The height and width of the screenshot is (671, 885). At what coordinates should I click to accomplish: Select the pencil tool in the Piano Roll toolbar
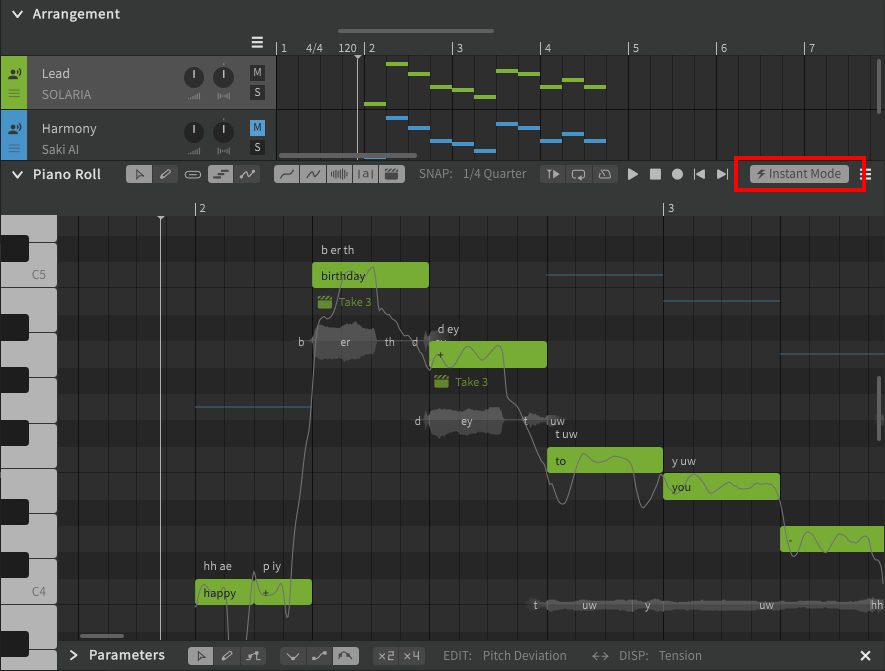(166, 173)
